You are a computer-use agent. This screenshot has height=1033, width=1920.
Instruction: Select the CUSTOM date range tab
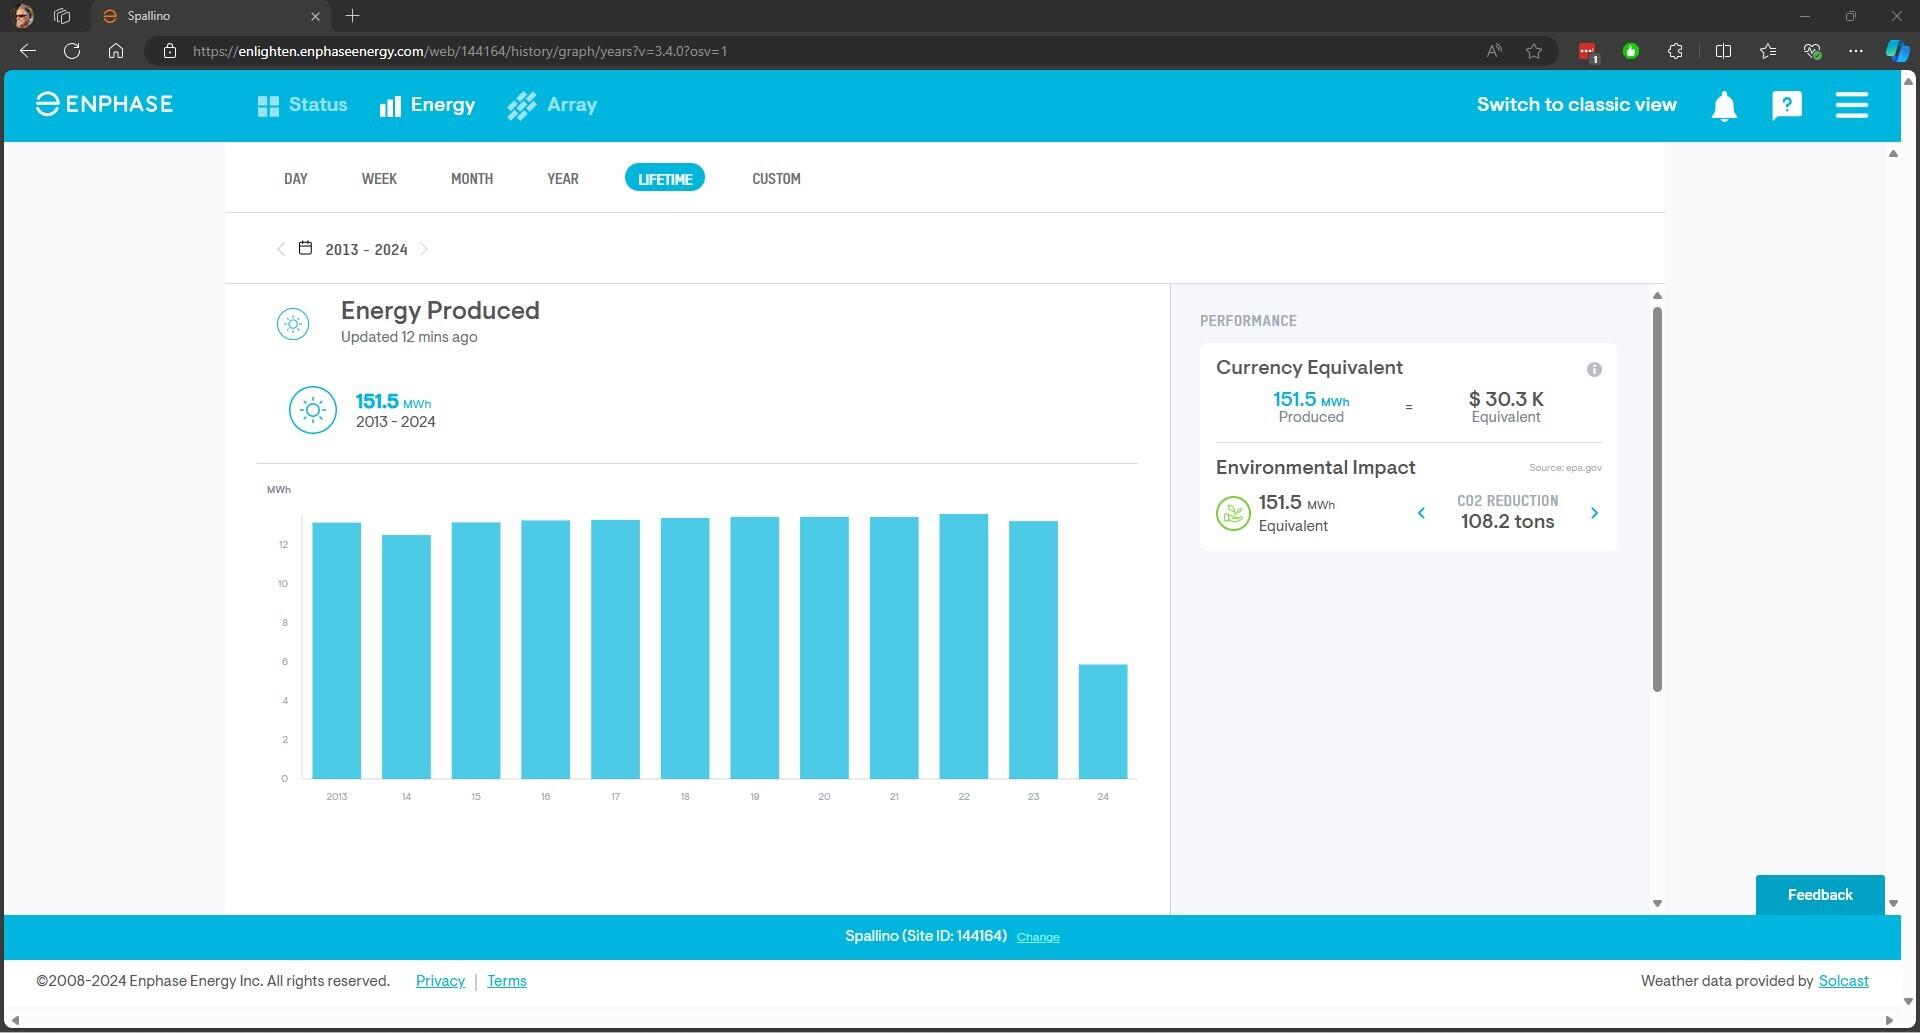point(776,179)
